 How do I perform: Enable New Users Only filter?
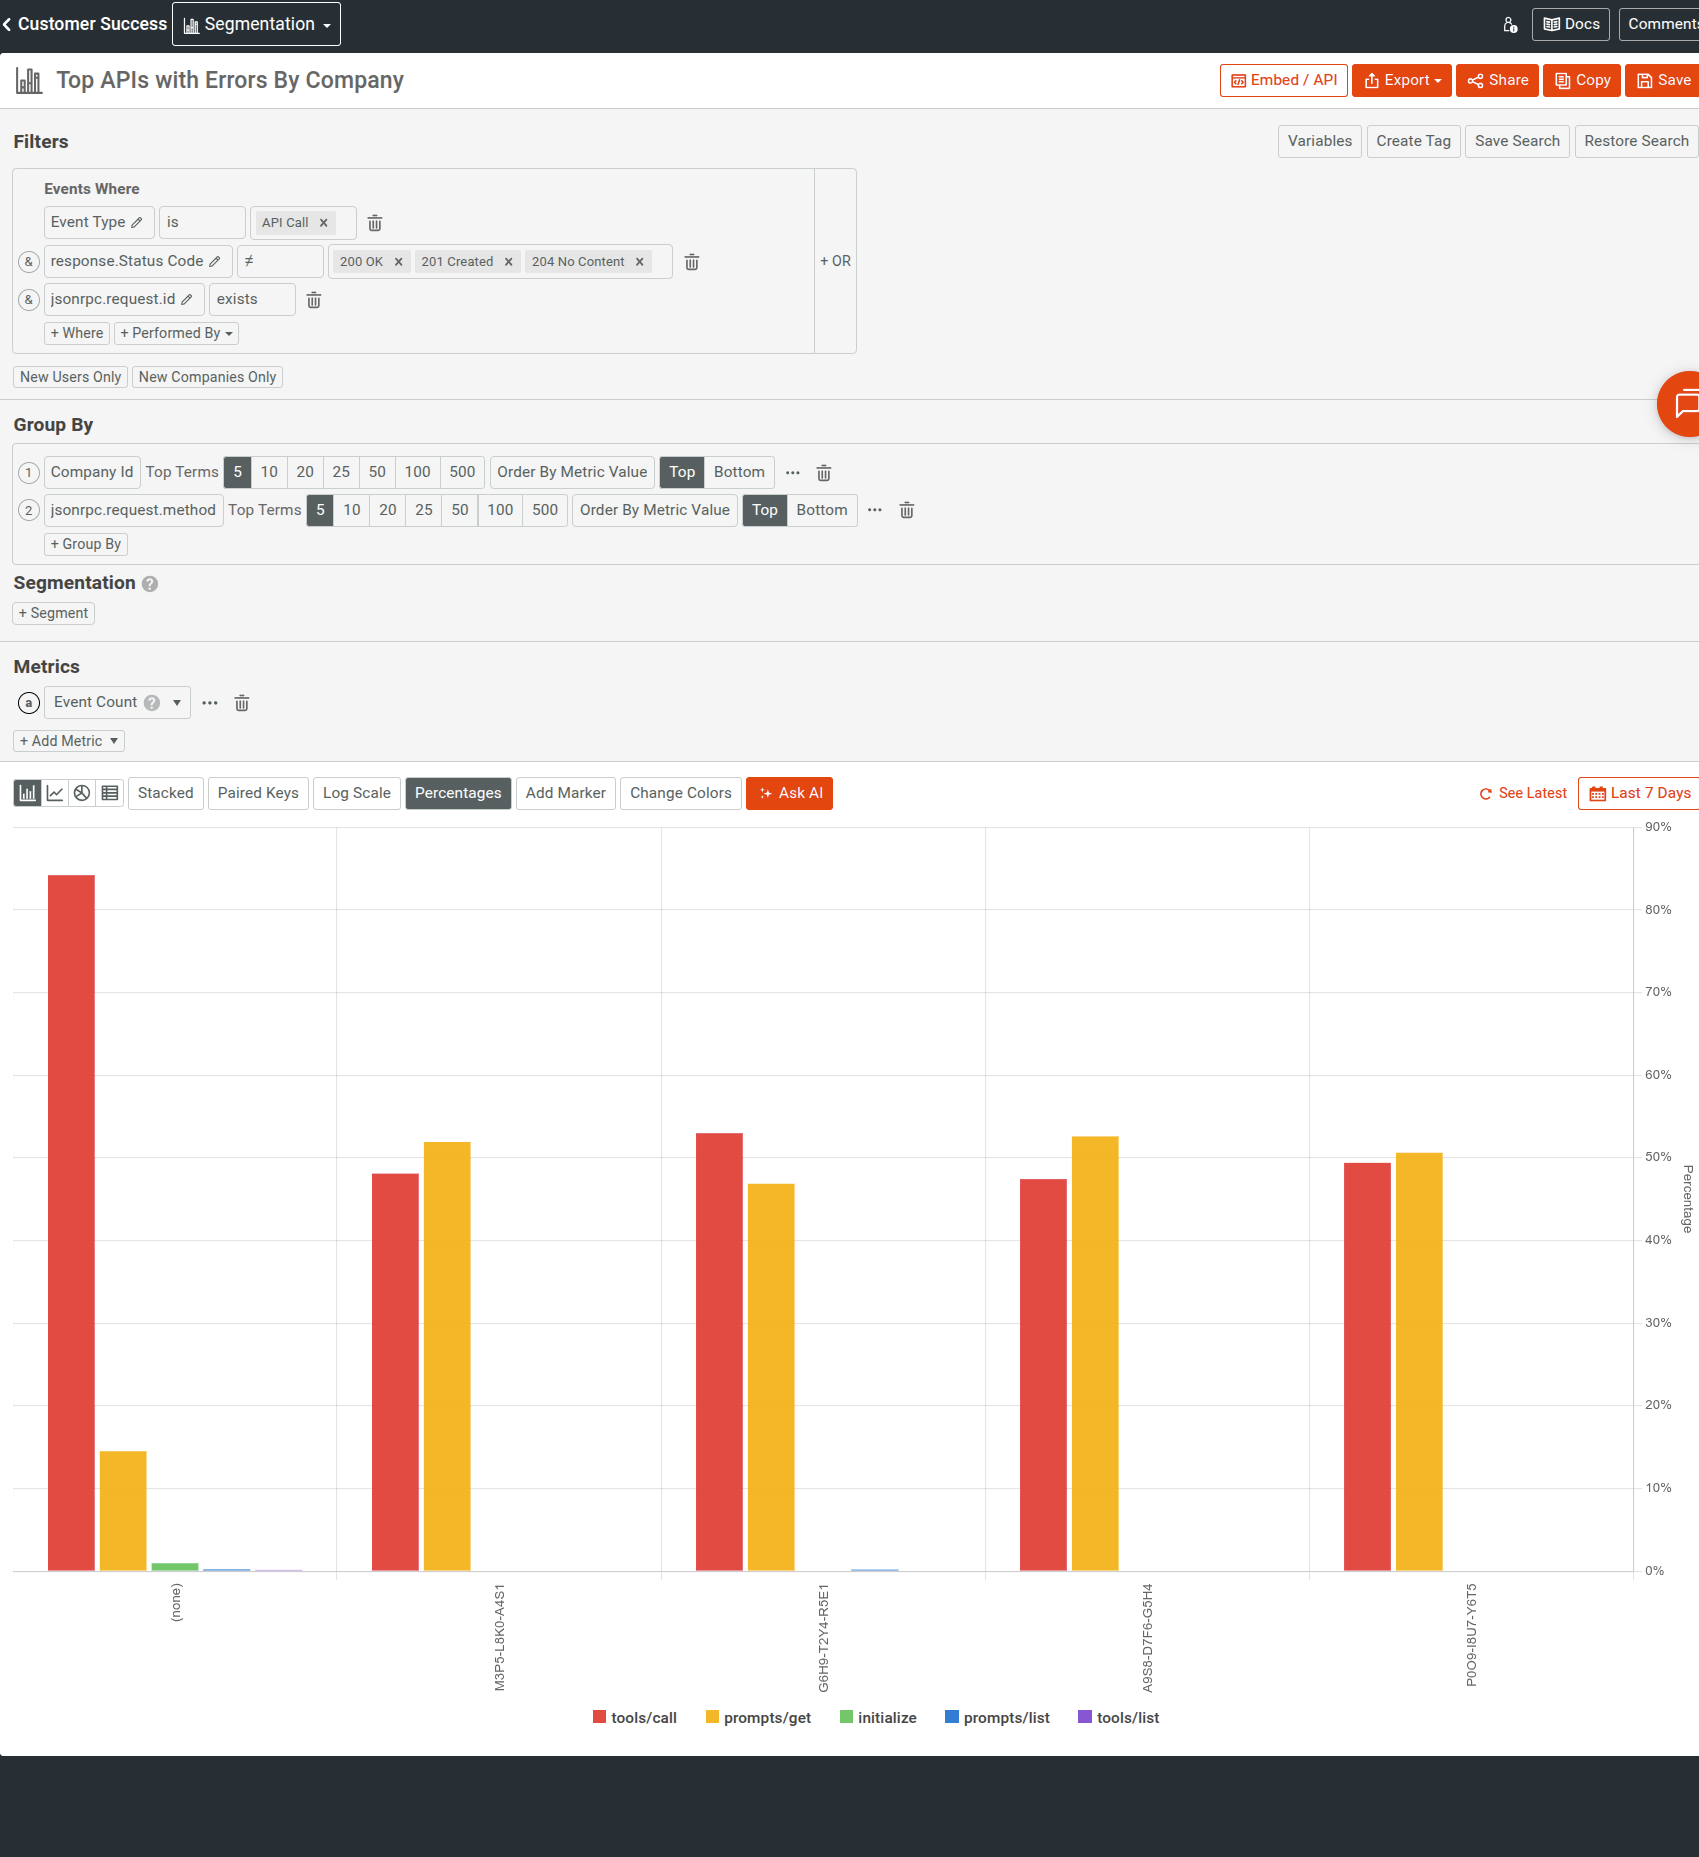pos(69,377)
